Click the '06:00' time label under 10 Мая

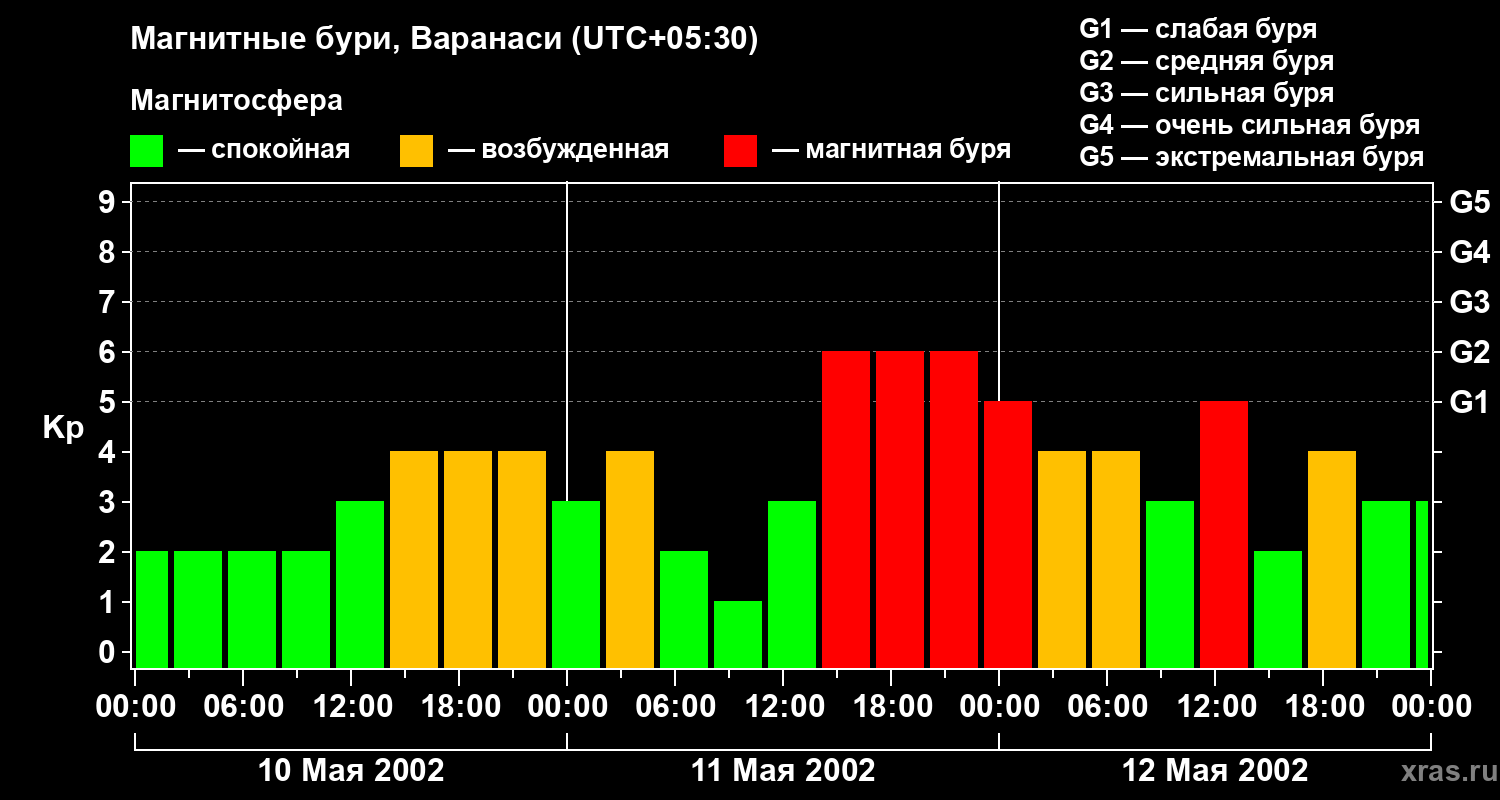click(x=243, y=706)
